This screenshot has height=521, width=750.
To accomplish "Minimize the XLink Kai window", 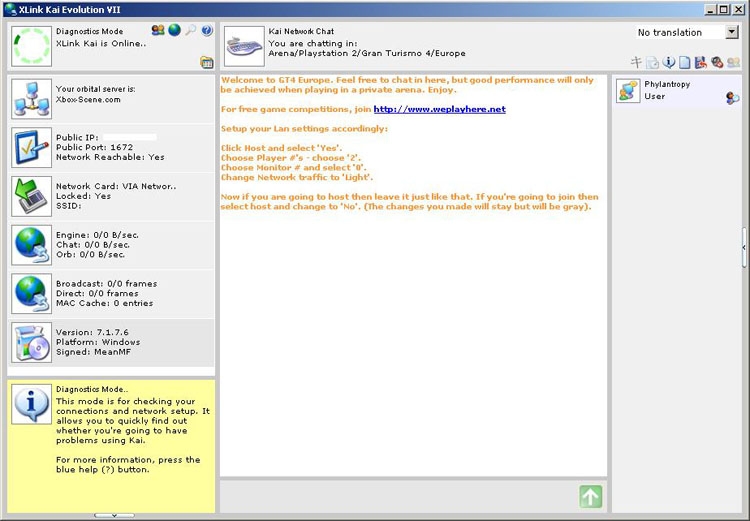I will coord(711,9).
